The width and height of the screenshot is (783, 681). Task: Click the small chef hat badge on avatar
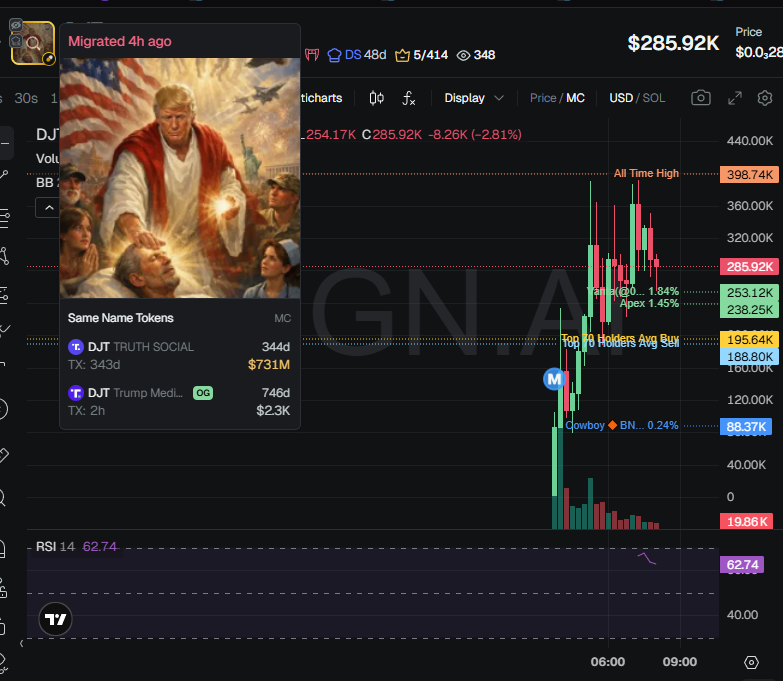(x=16, y=40)
